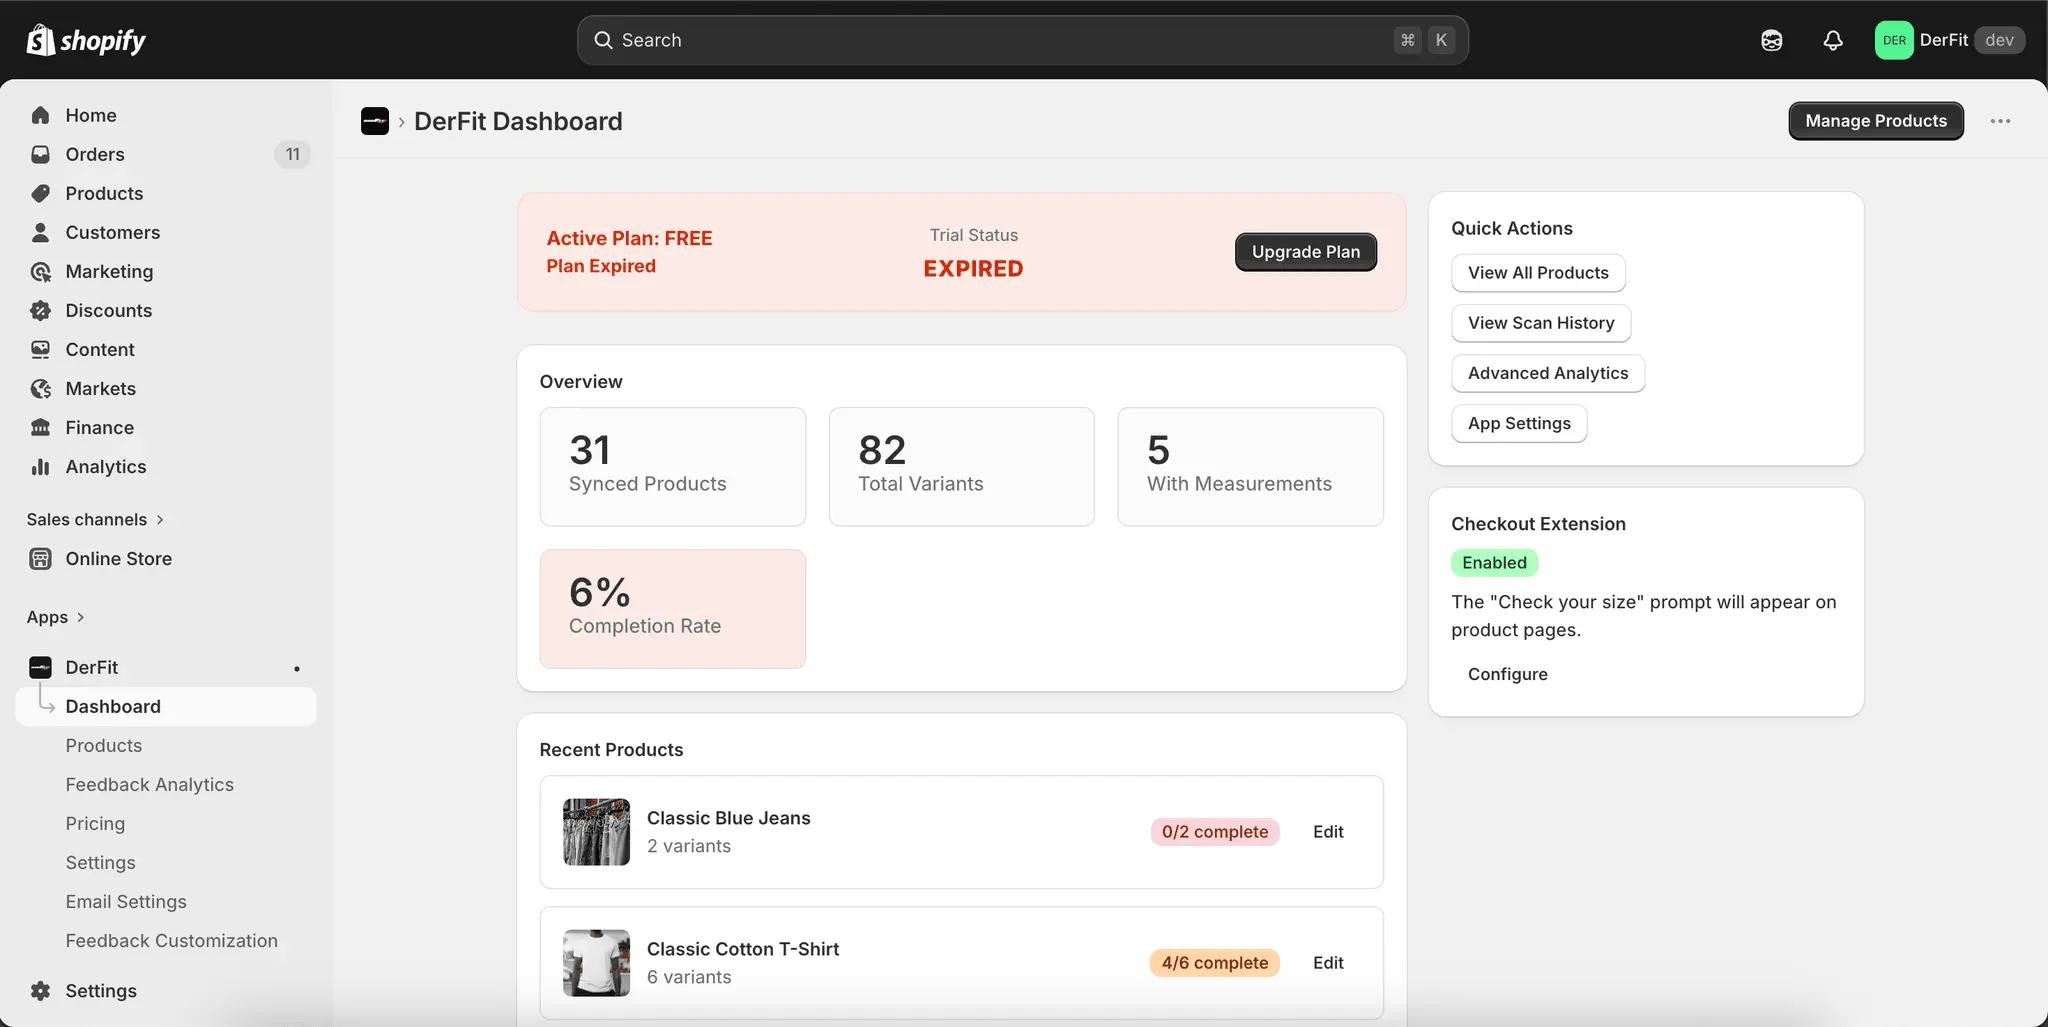Screen dimensions: 2048x1027
Task: Click the Customers sidebar label
Action: pyautogui.click(x=113, y=232)
